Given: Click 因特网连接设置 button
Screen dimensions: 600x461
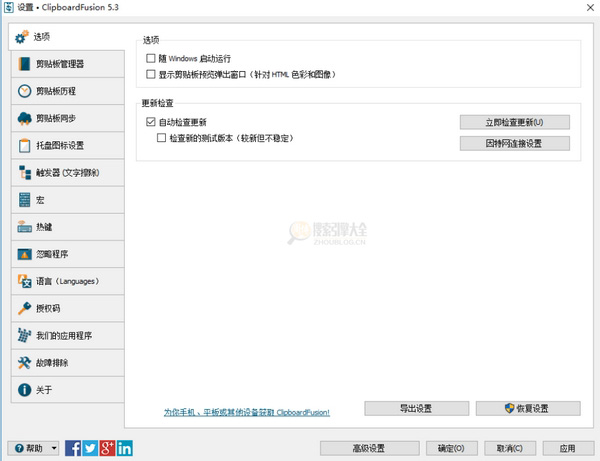Looking at the screenshot, I should (515, 143).
